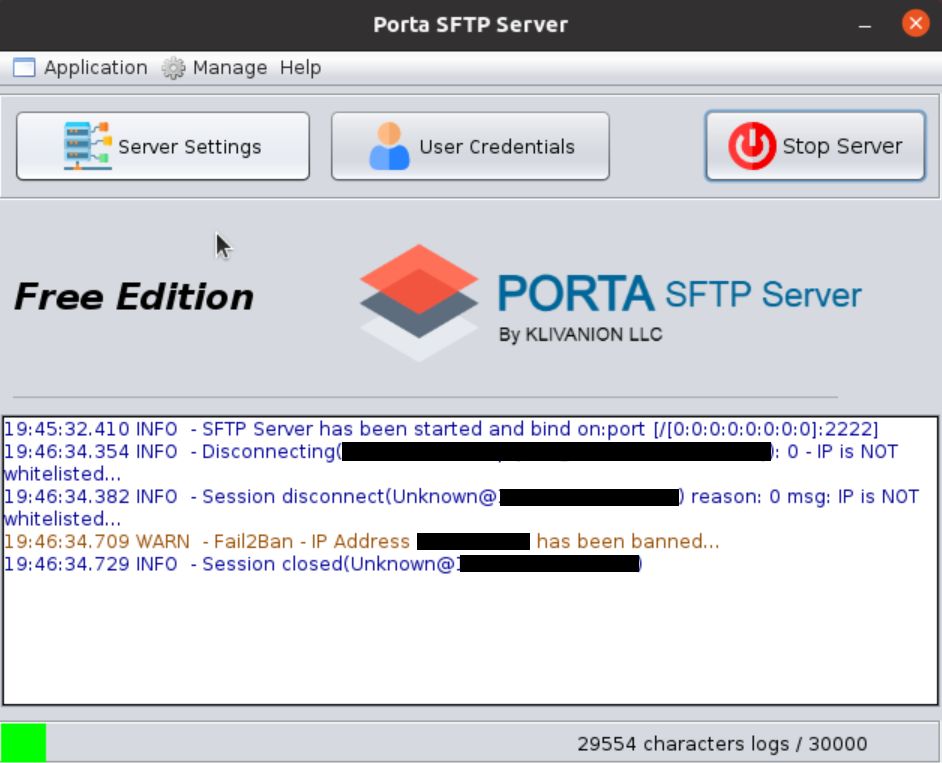Open Server Settings

point(163,145)
